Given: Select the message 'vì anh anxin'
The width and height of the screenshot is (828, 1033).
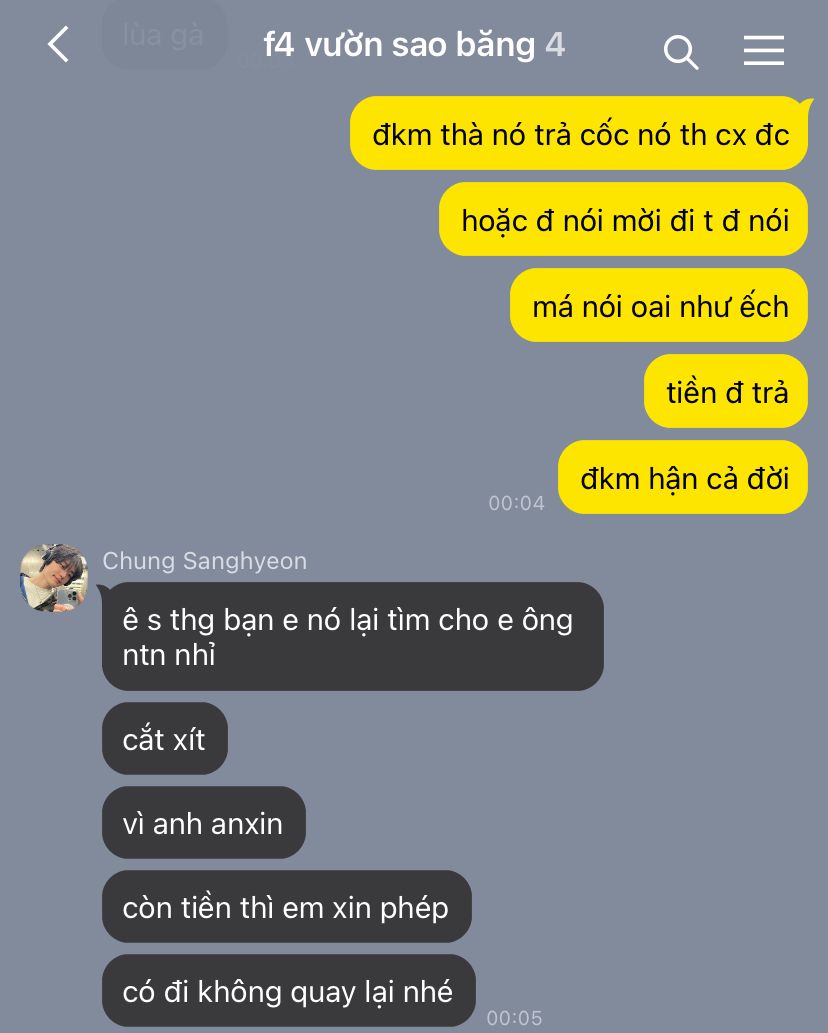Looking at the screenshot, I should click(x=204, y=823).
